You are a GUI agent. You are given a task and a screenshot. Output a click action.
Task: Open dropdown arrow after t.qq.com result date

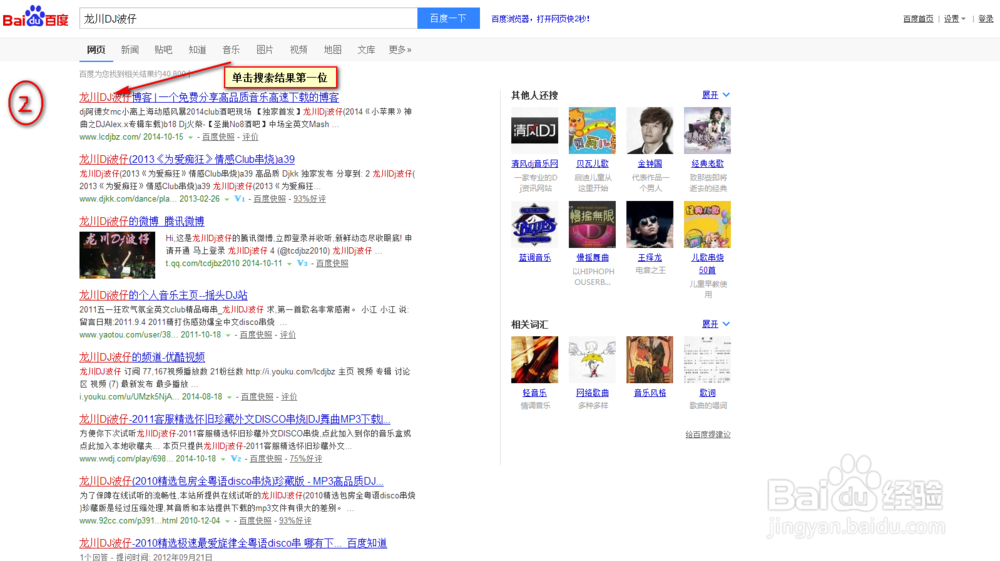click(x=289, y=263)
